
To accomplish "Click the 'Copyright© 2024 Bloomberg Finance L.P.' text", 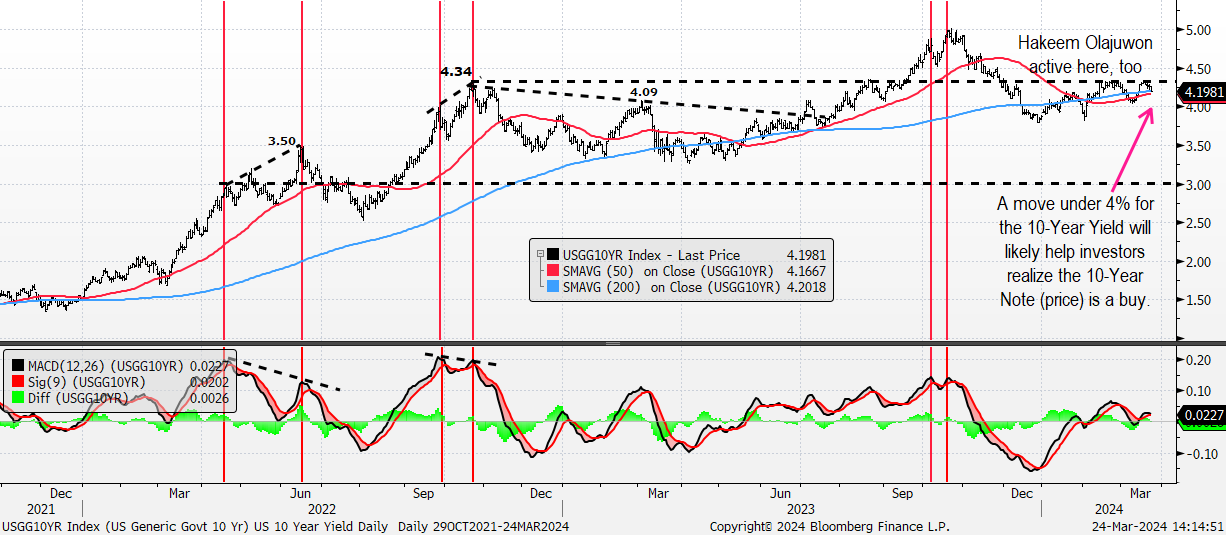I will coord(829,526).
